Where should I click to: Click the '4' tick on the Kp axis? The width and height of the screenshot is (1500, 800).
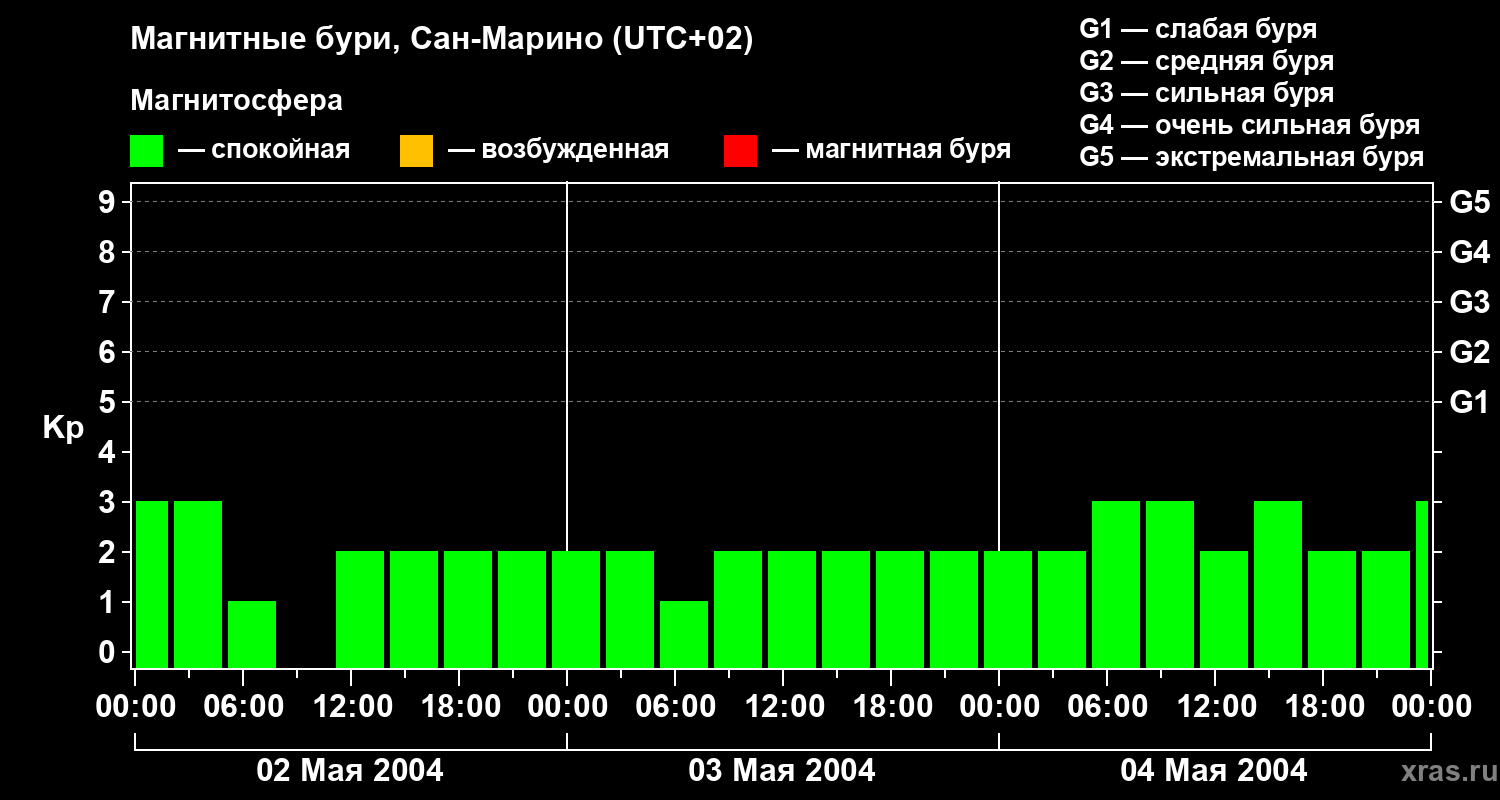click(x=109, y=452)
